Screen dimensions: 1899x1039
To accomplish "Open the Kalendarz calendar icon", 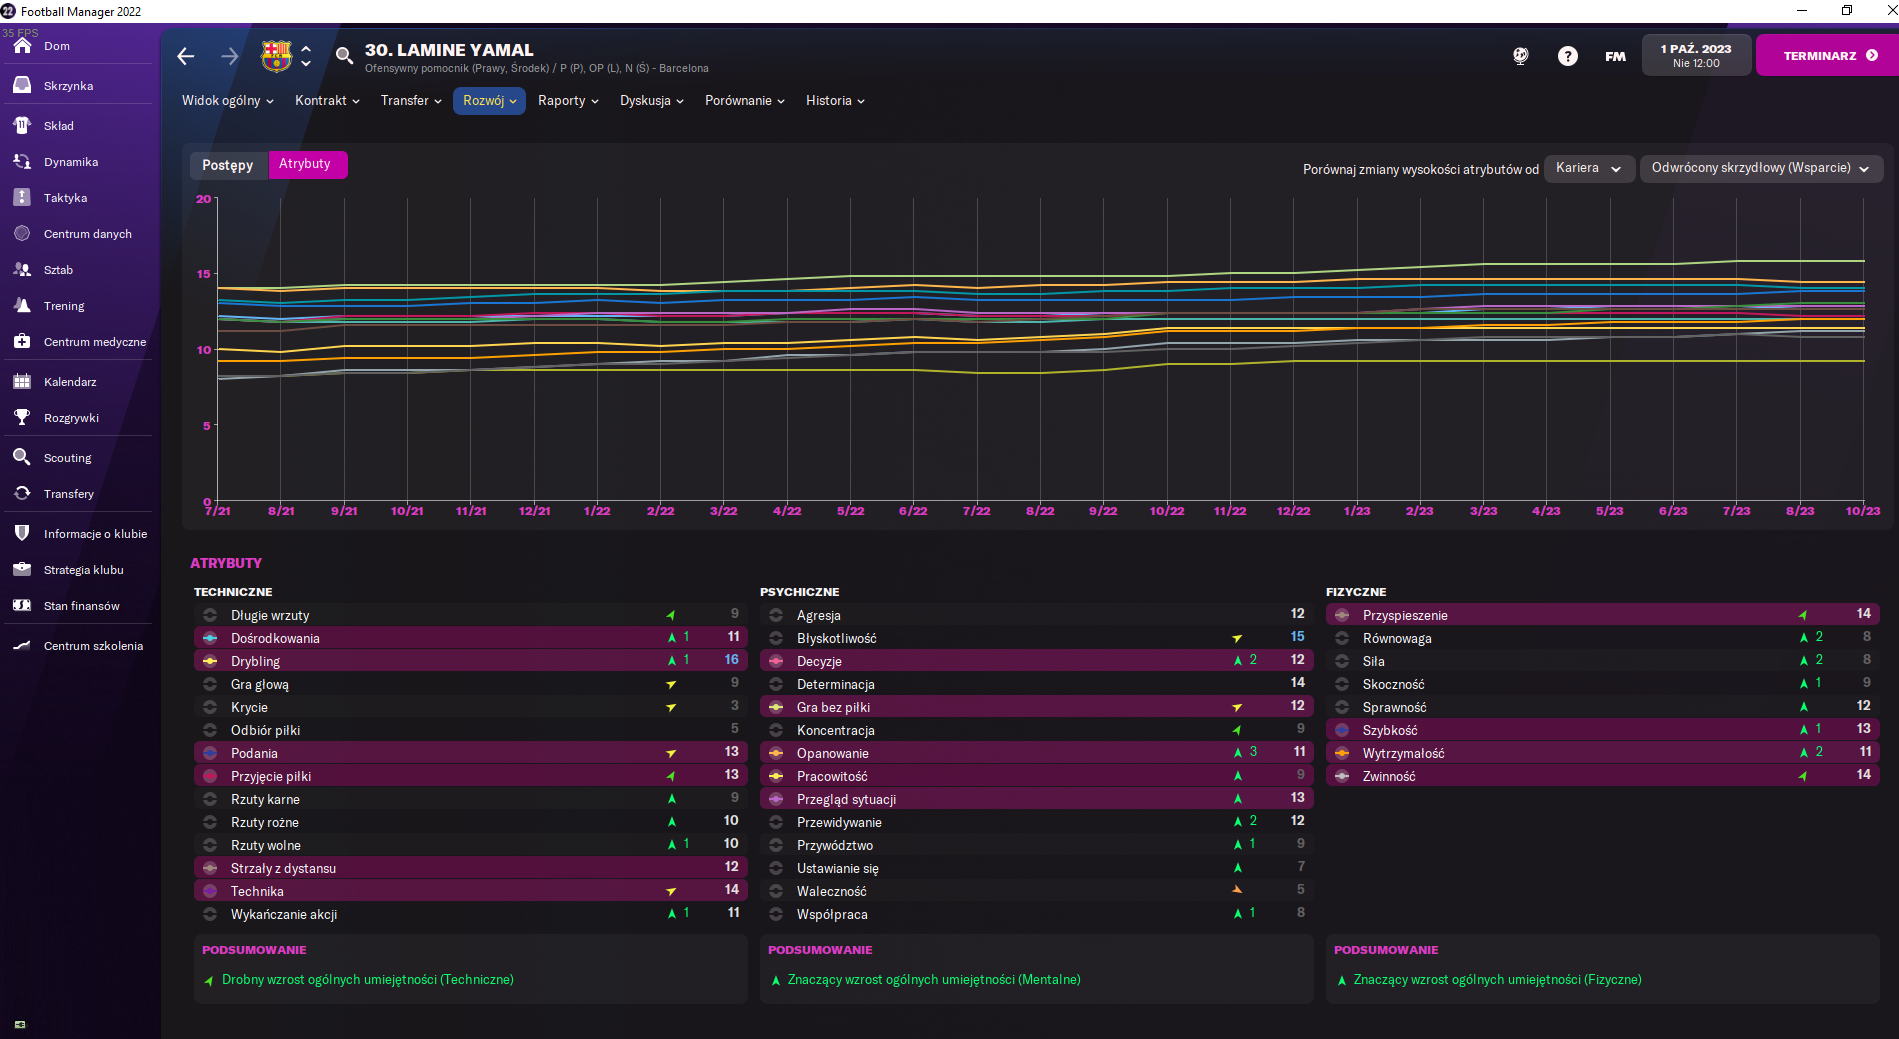I will [22, 382].
